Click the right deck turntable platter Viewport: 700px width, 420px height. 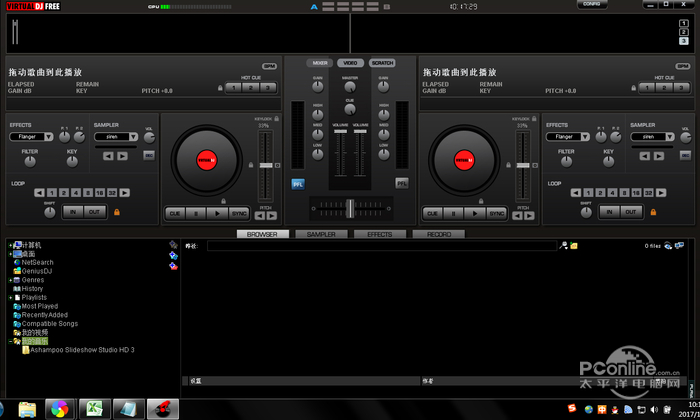click(464, 160)
